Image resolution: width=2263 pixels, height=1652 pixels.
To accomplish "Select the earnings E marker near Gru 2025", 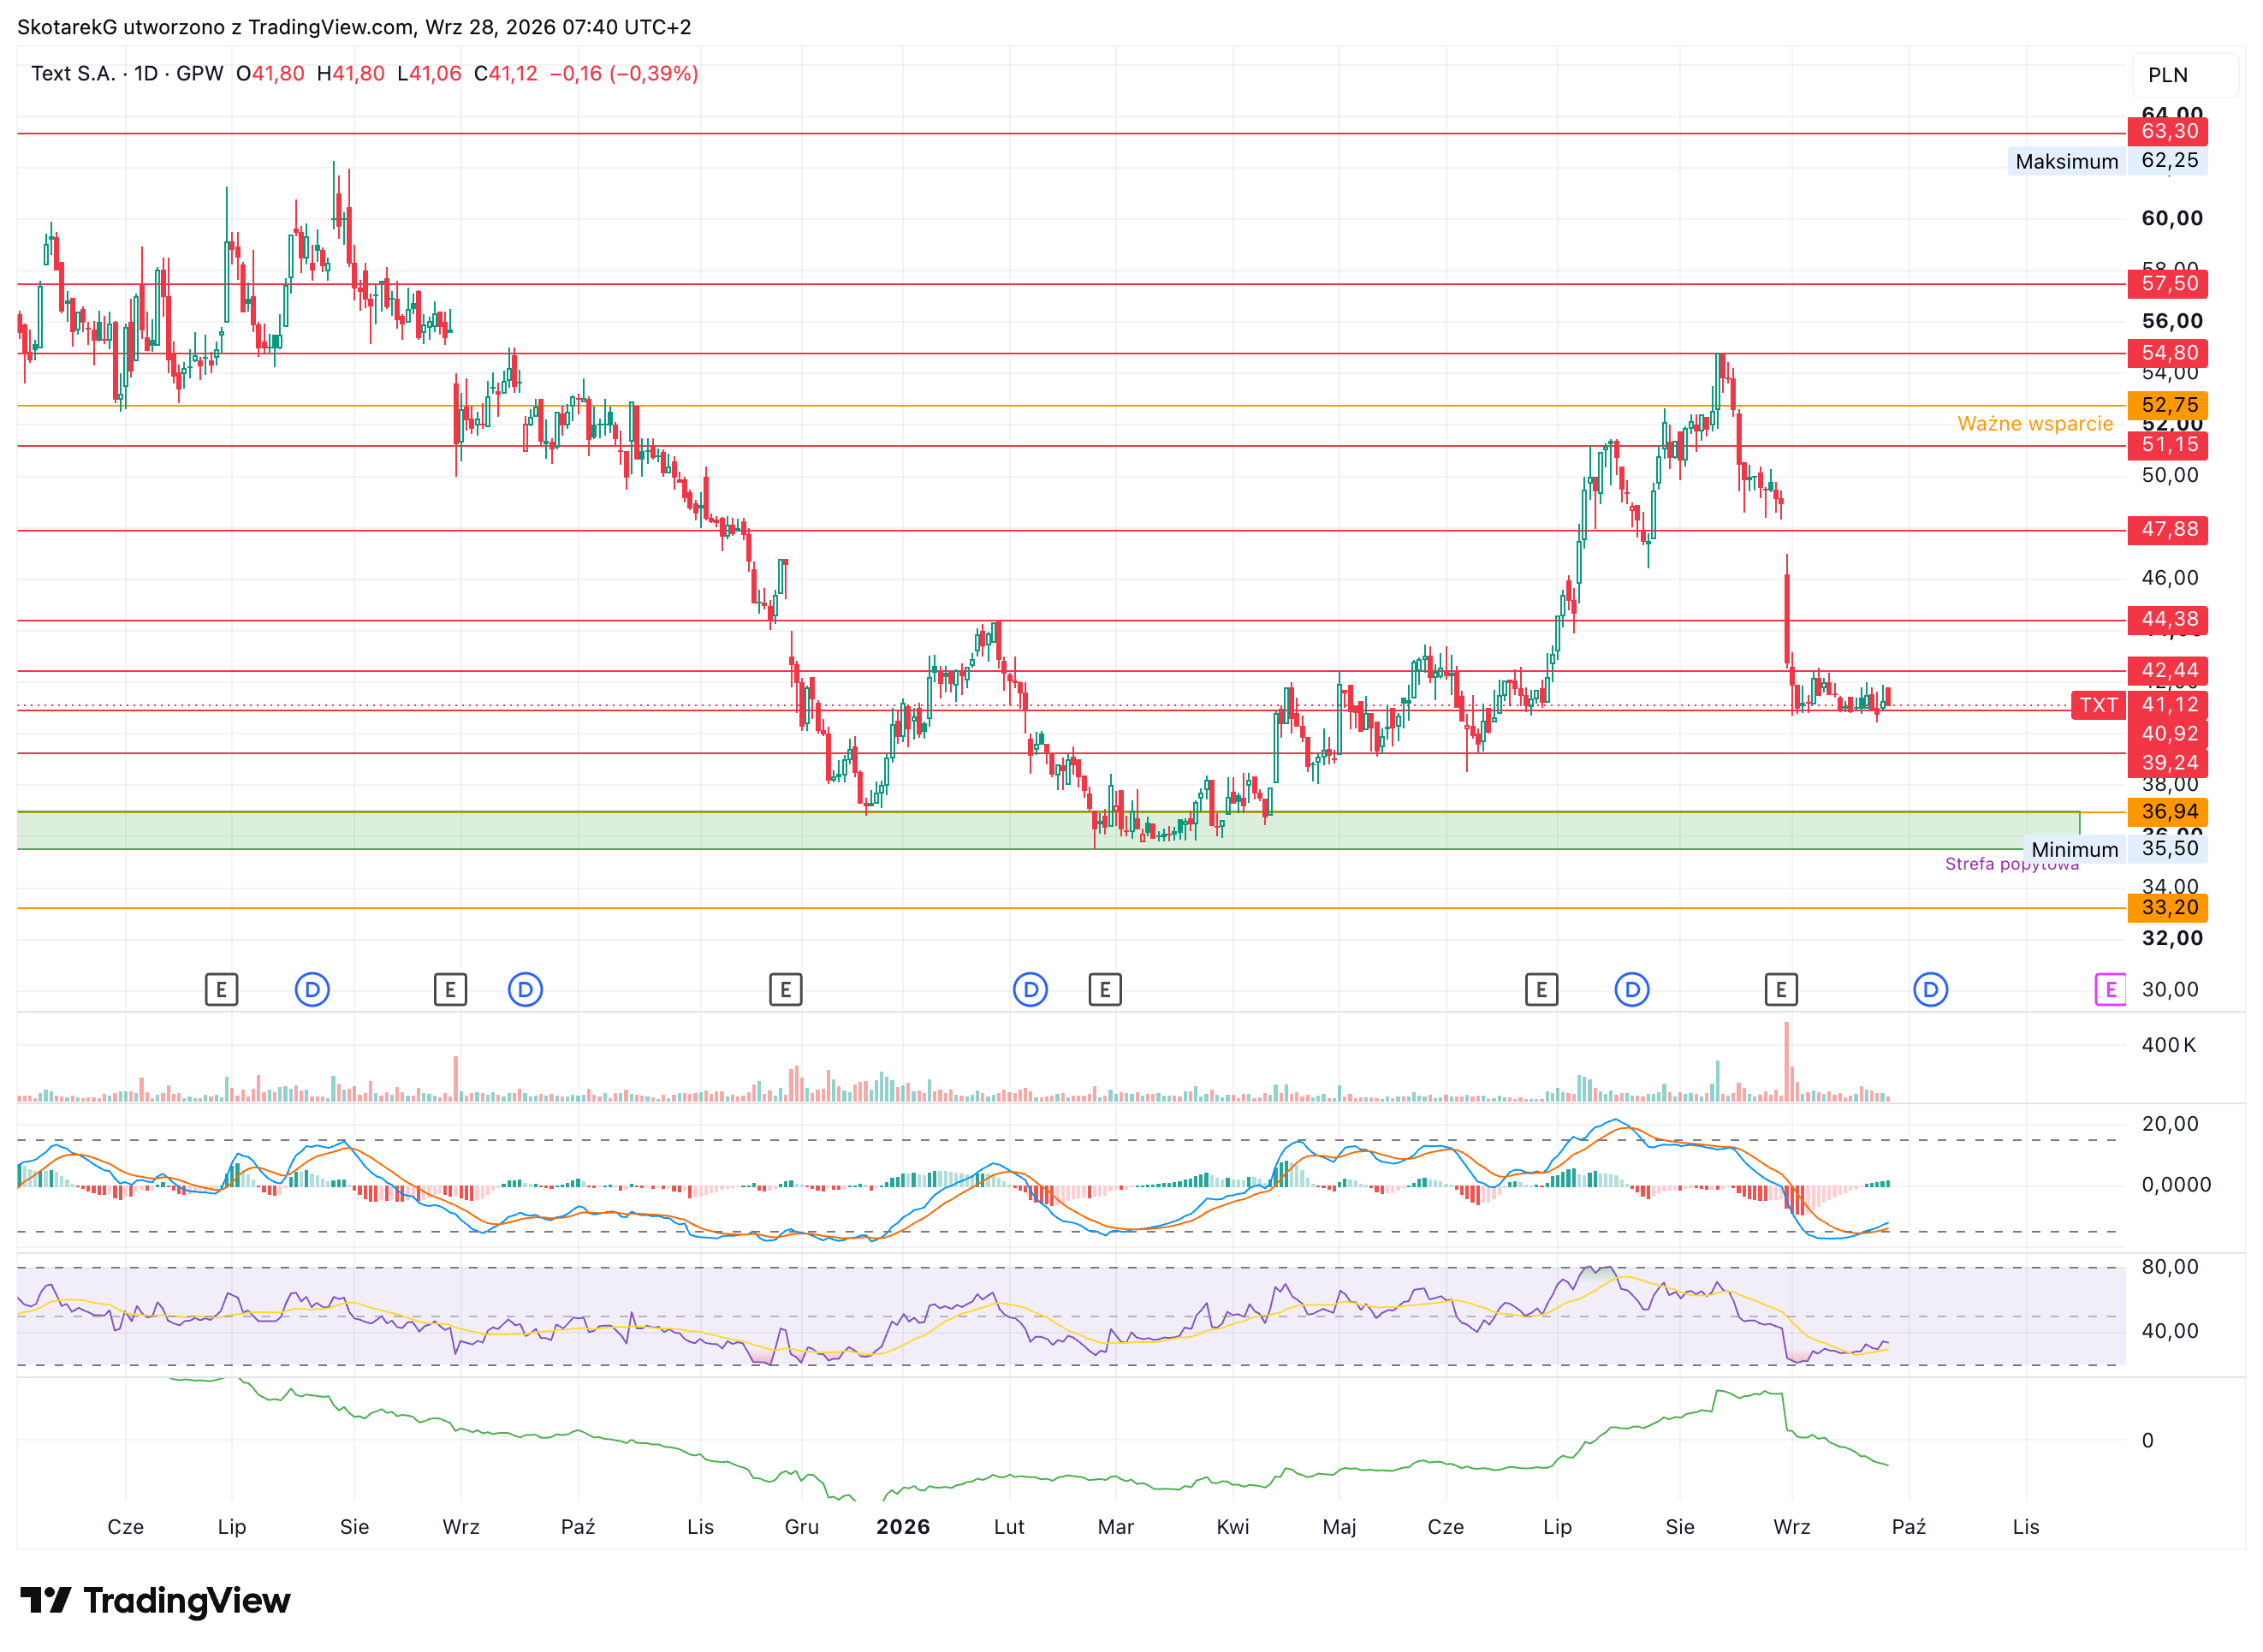I will 785,990.
